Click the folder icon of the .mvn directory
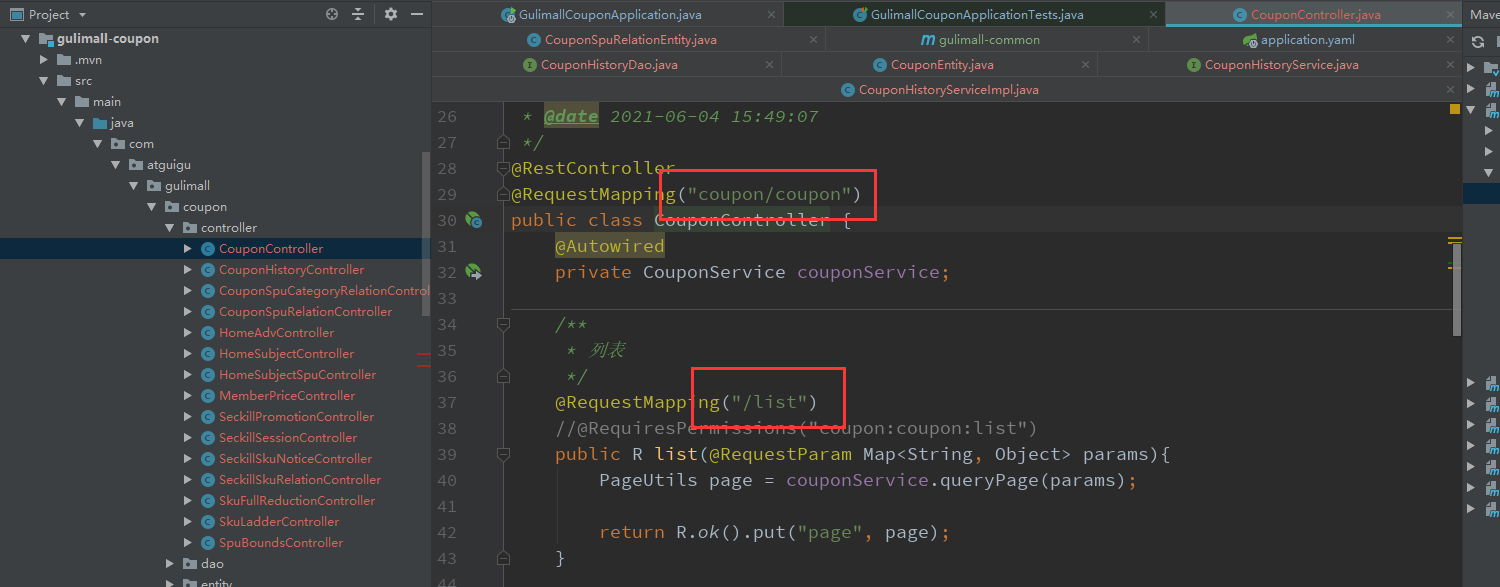This screenshot has height=587, width=1500. (x=64, y=60)
